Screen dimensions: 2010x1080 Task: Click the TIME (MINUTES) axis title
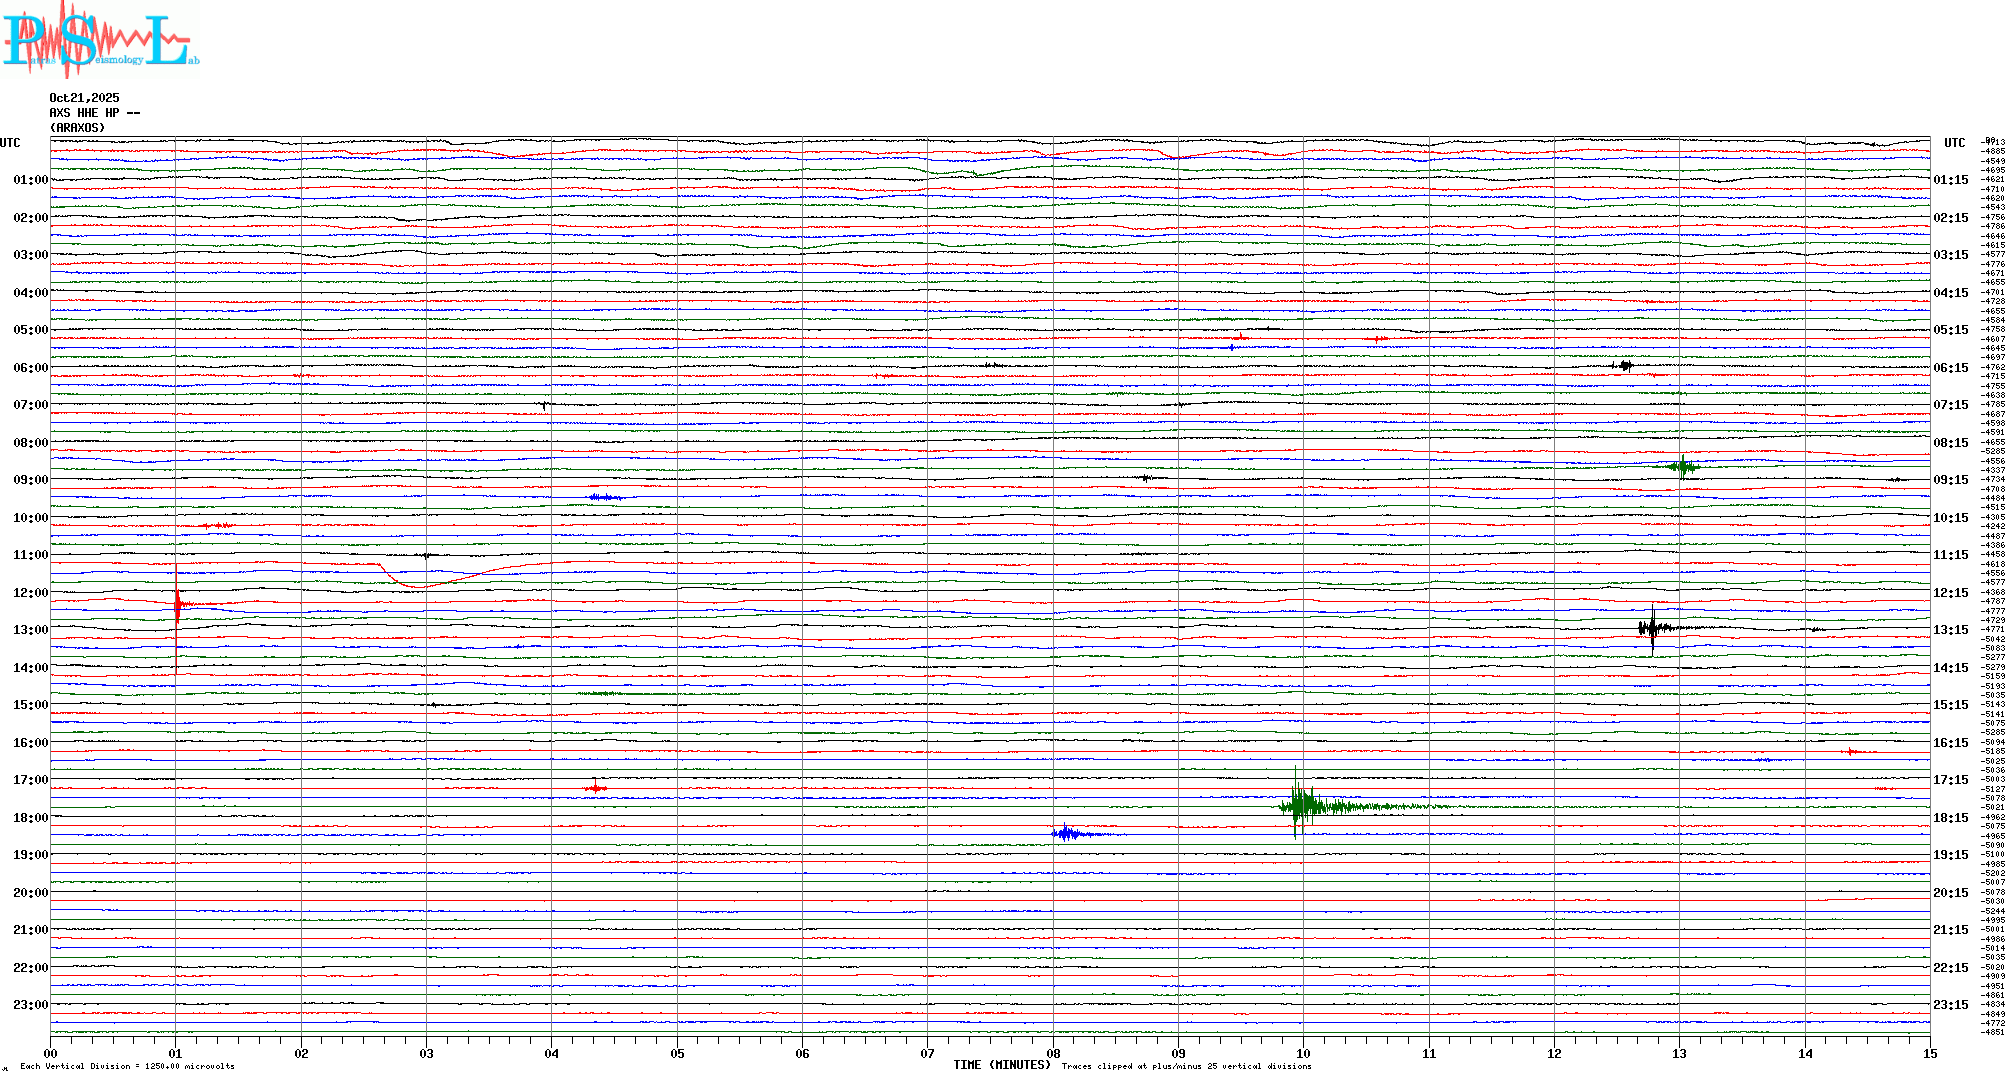(1001, 1065)
